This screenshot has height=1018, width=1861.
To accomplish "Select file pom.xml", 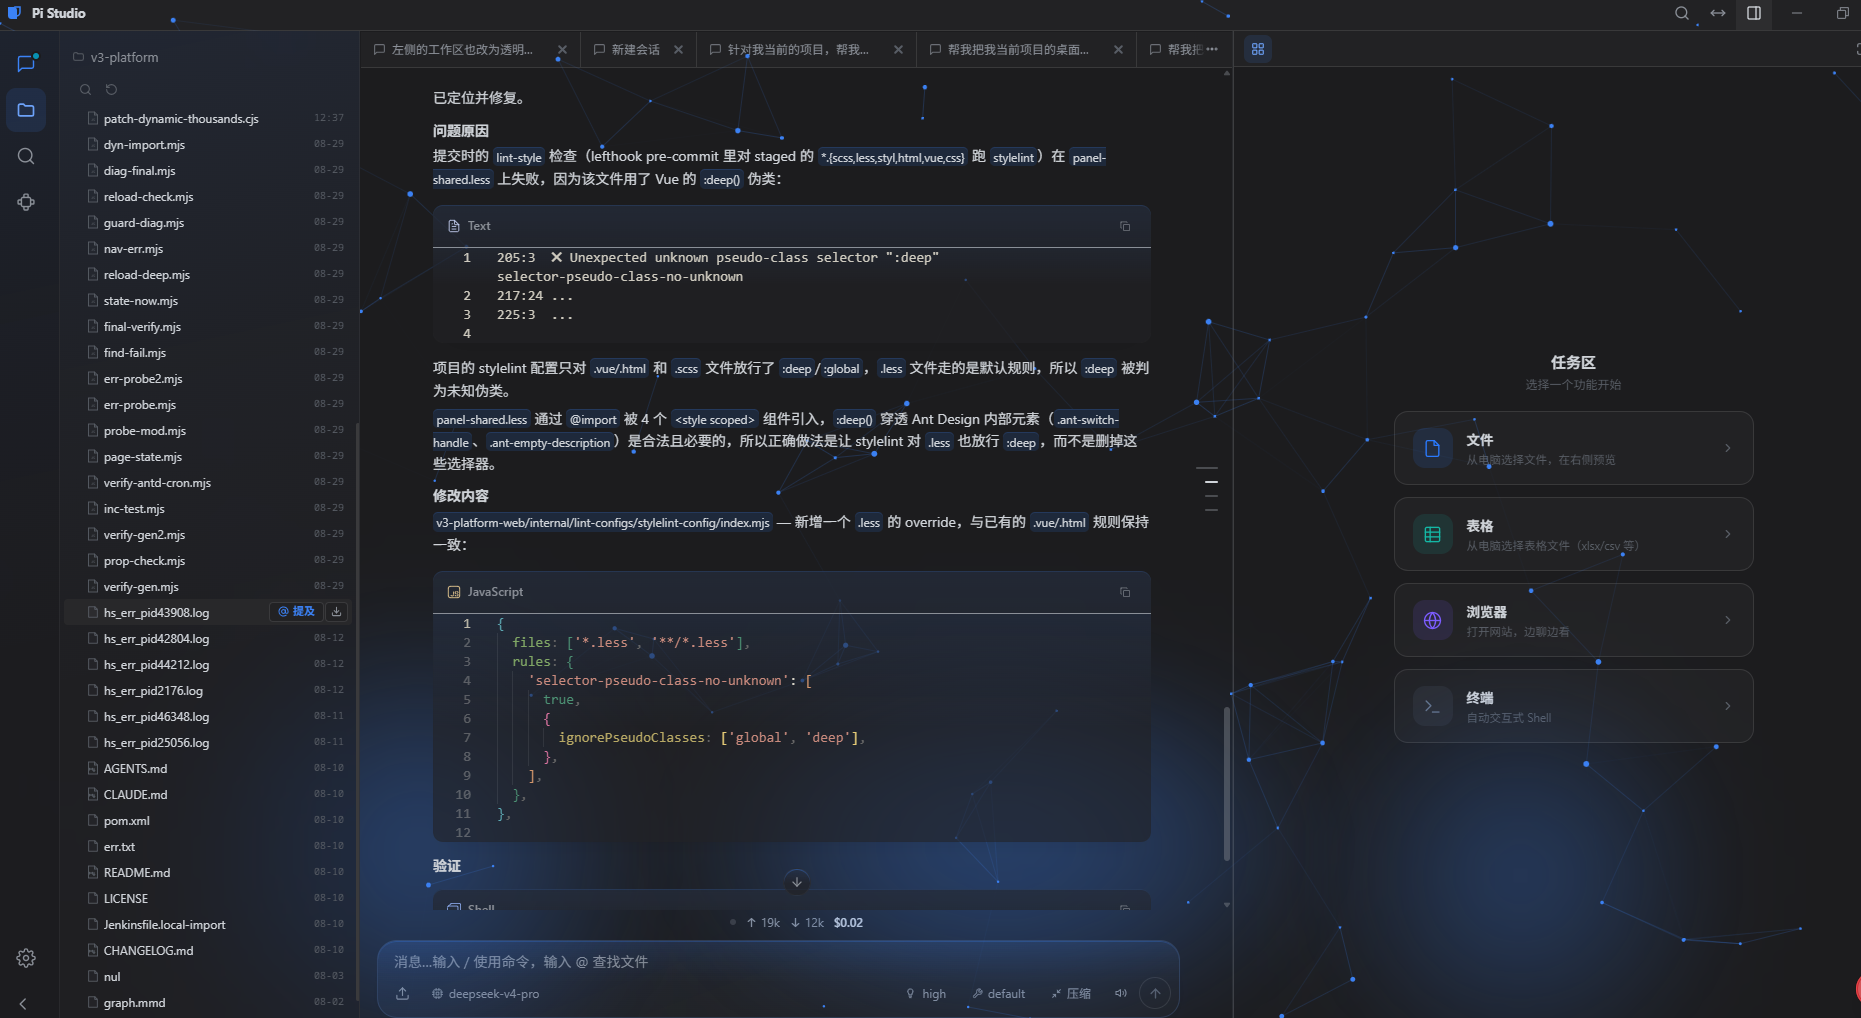I will point(206,820).
